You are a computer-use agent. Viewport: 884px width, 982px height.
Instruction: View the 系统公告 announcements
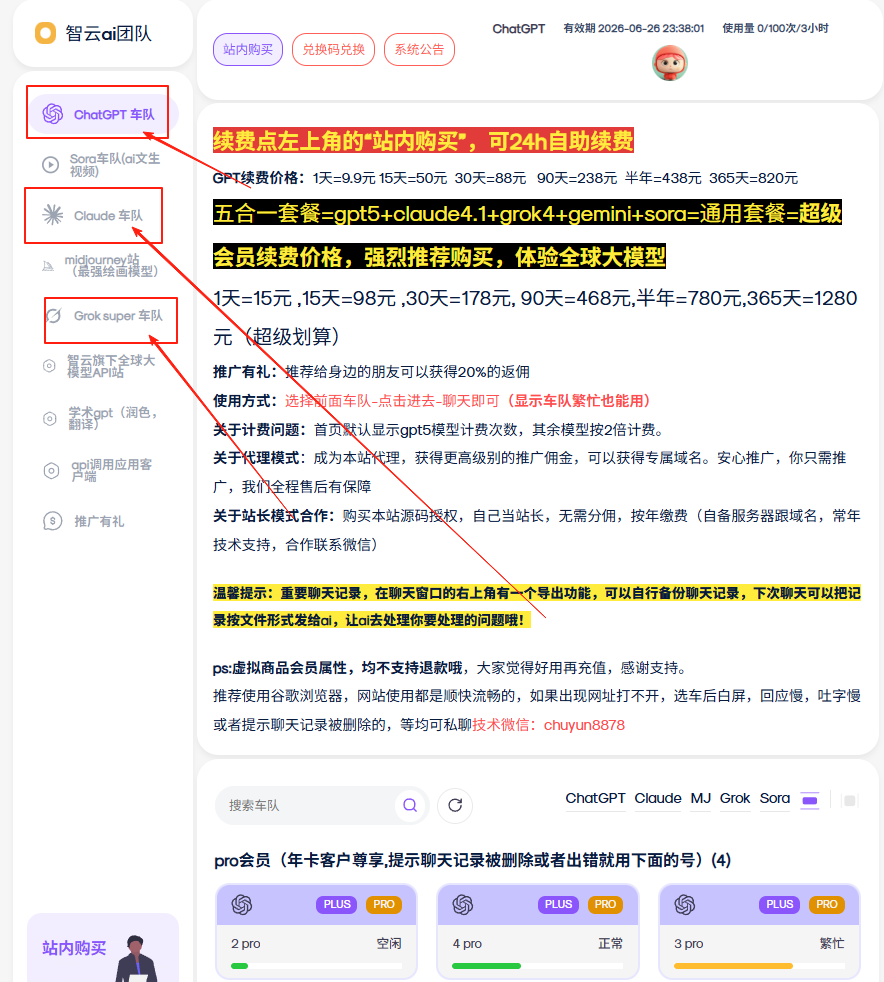419,49
